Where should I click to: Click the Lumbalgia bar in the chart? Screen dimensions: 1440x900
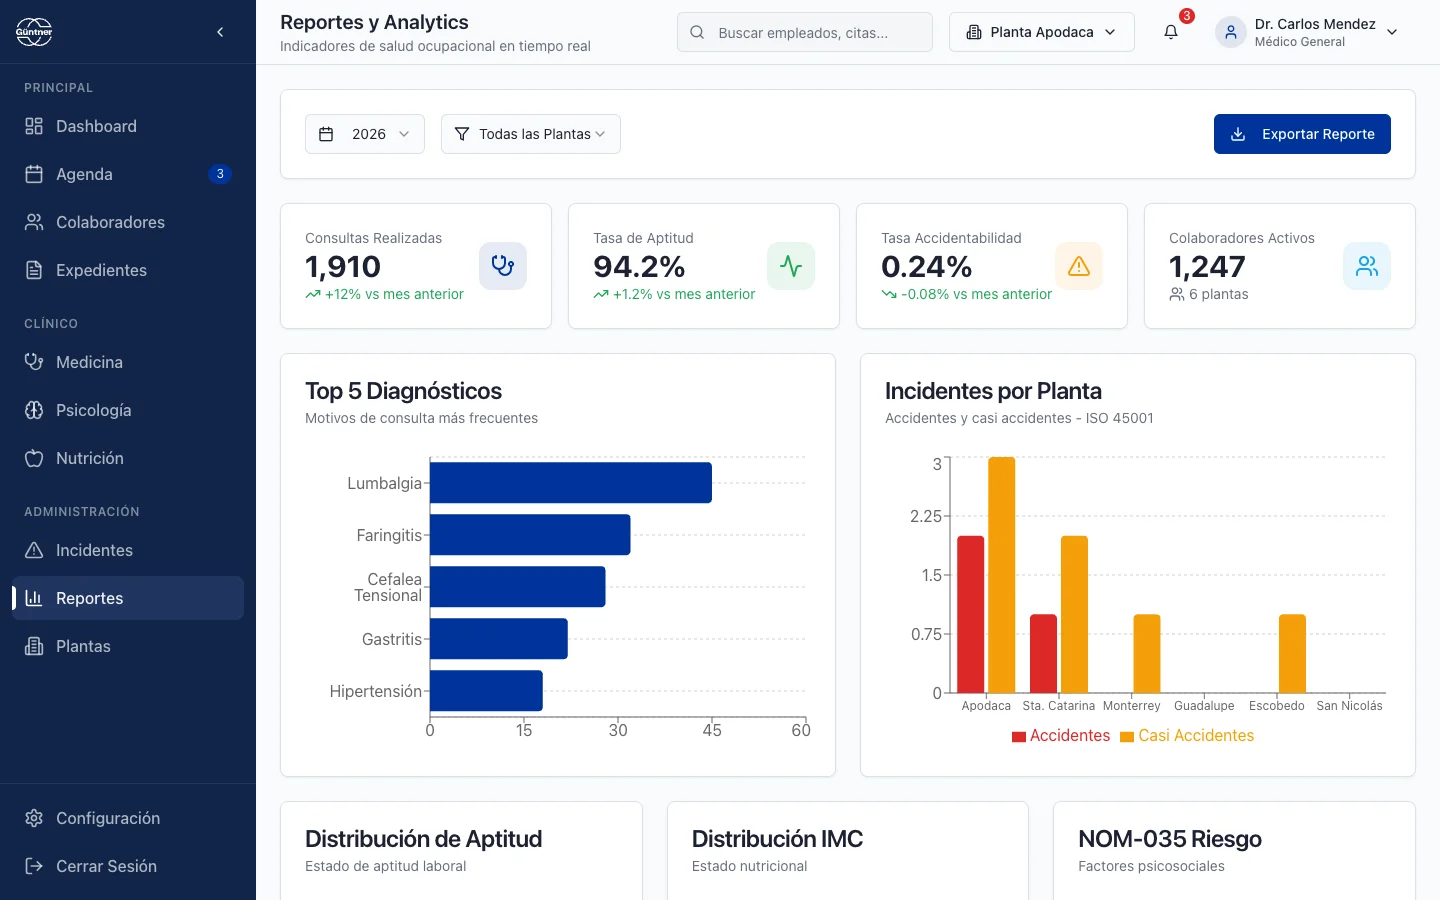570,483
